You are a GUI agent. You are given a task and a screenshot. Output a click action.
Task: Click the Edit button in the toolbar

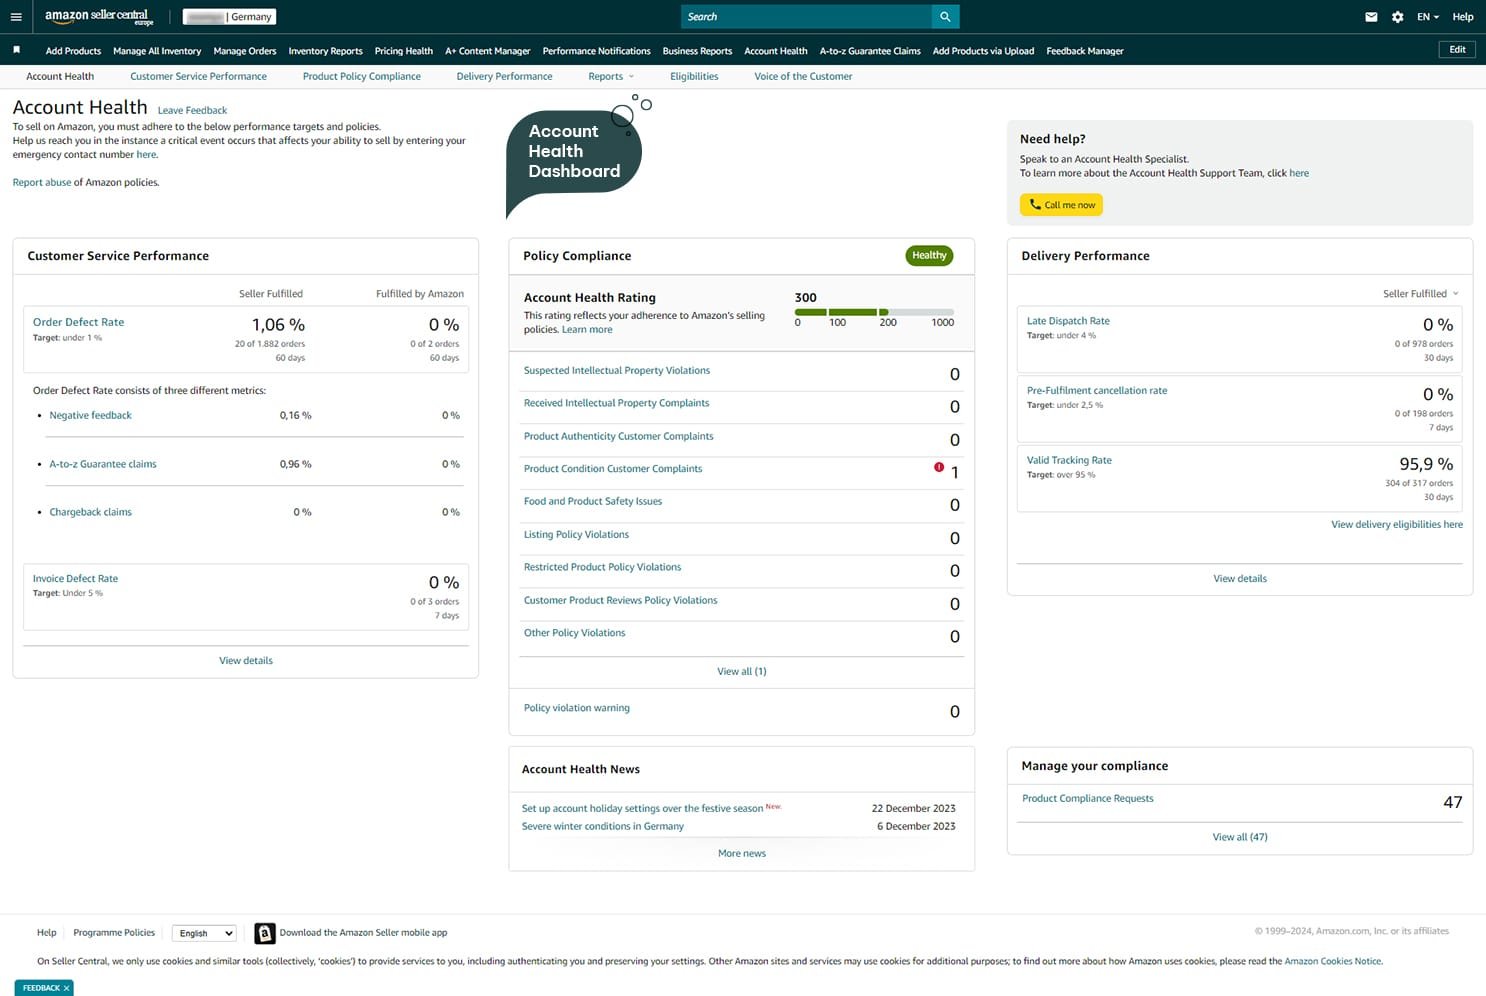tap(1457, 50)
